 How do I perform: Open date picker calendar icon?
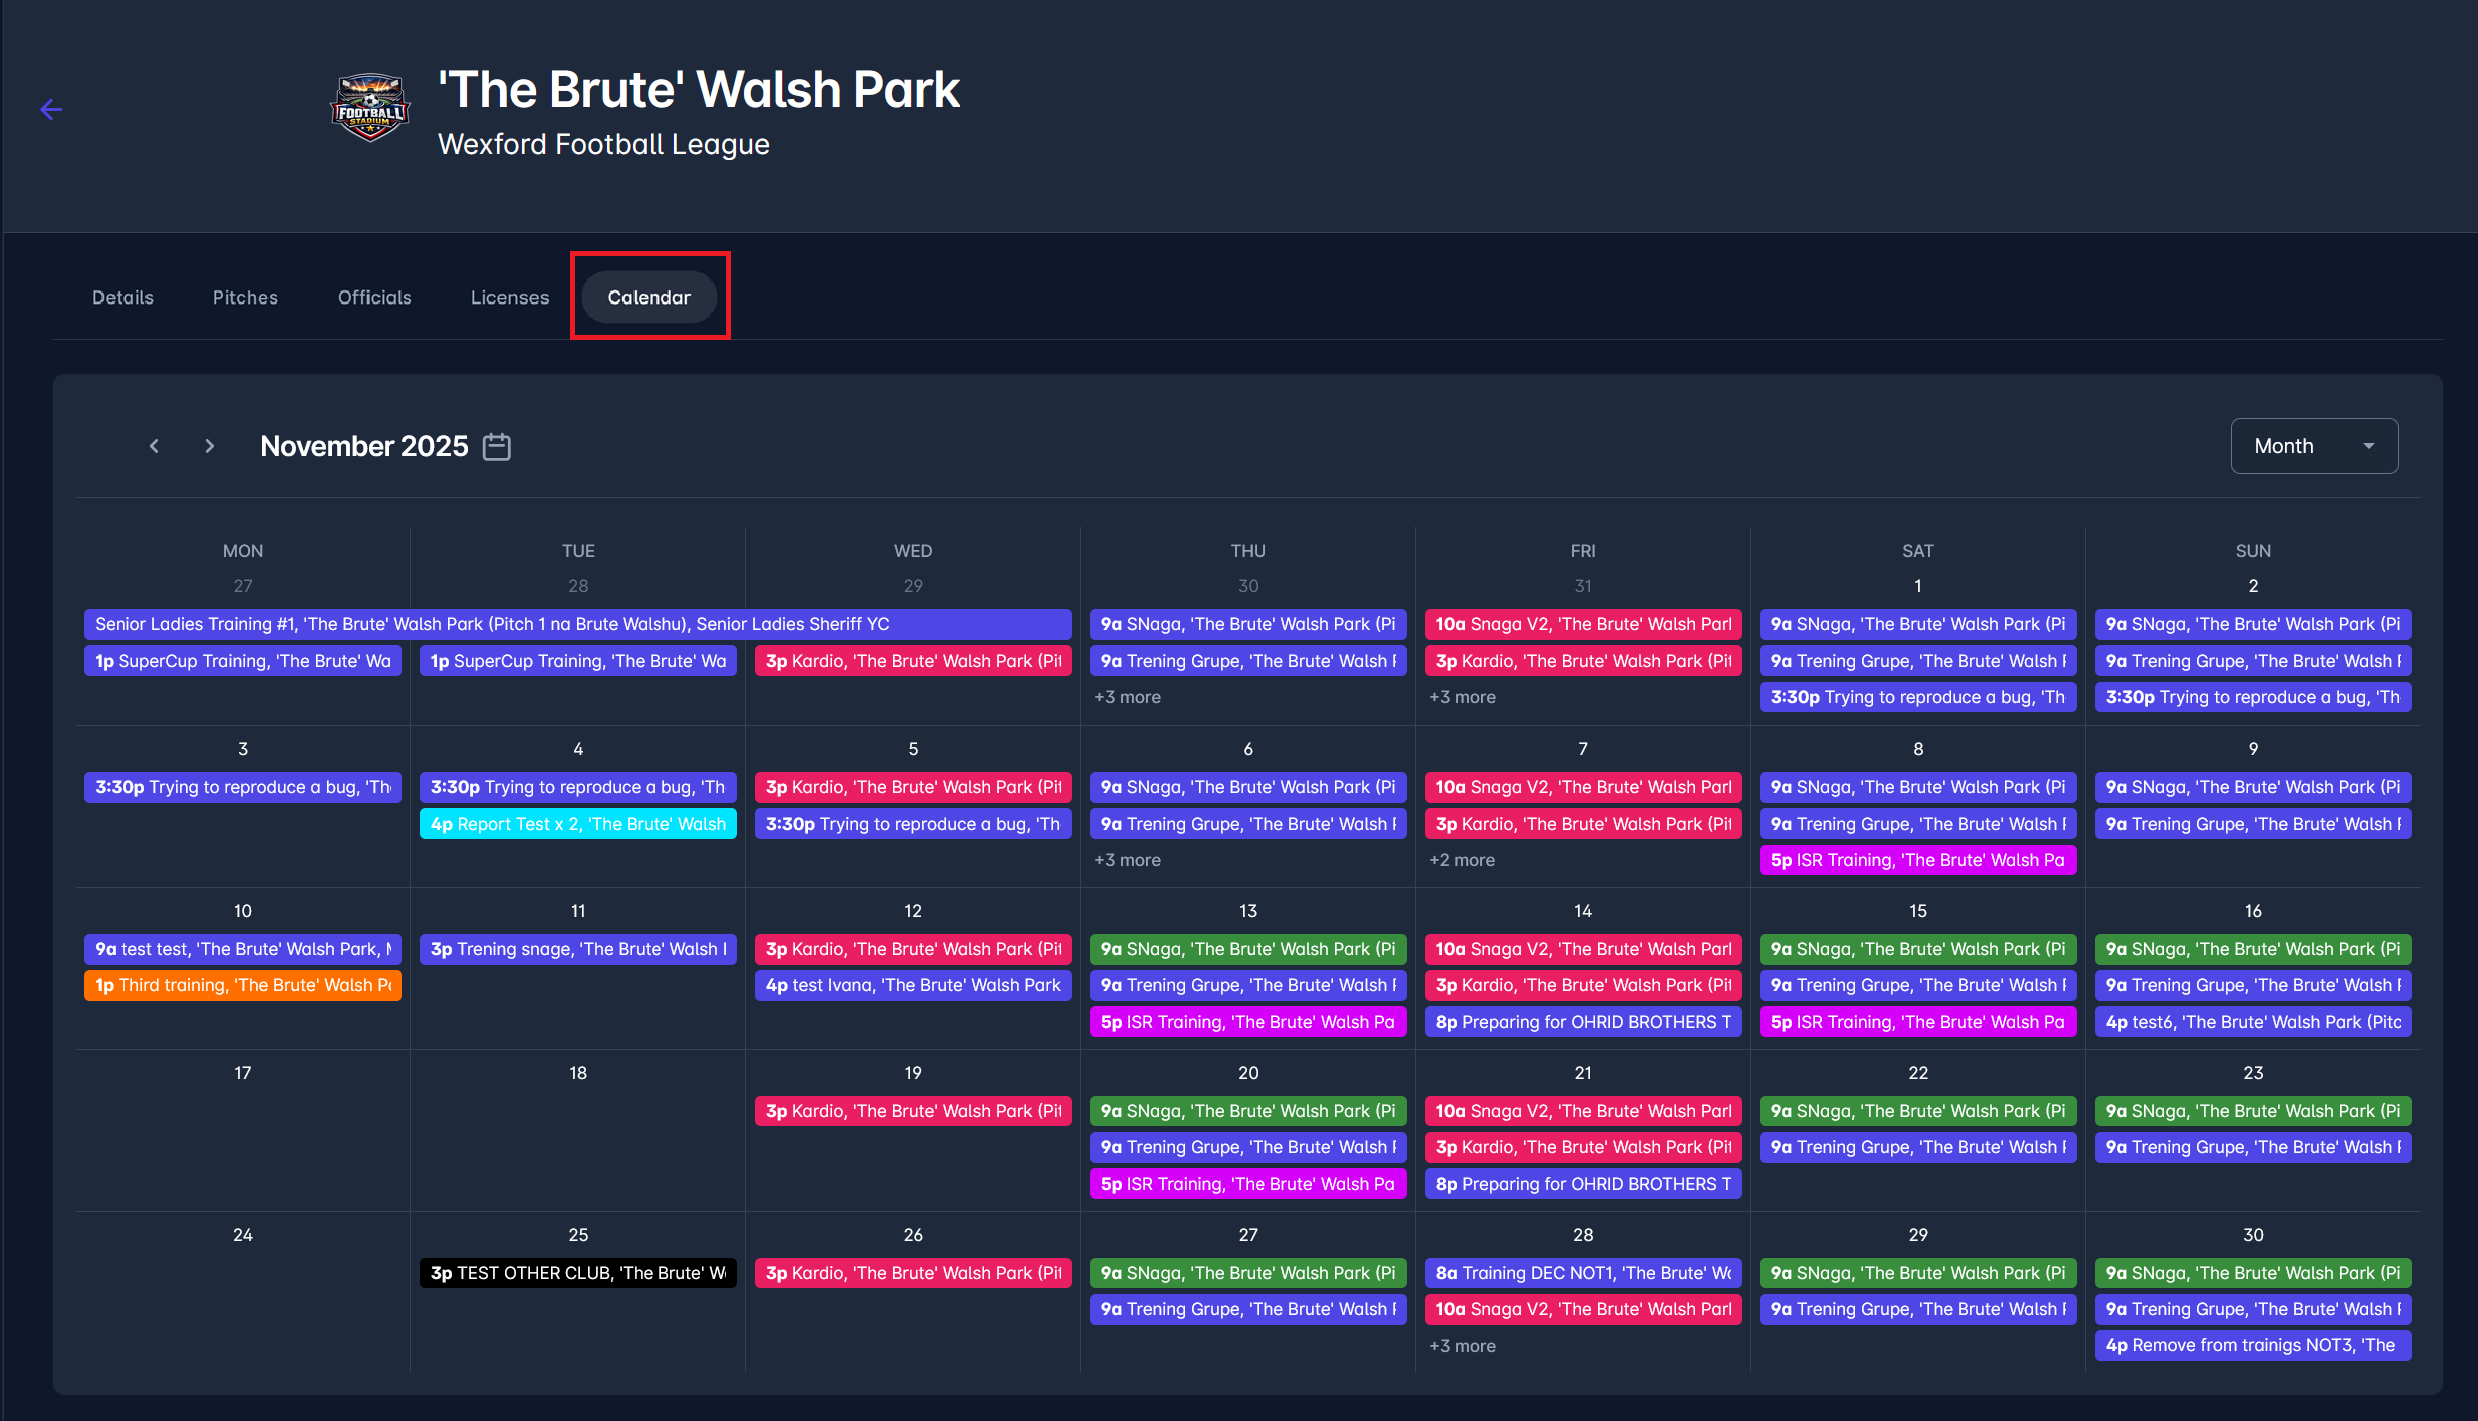click(497, 446)
